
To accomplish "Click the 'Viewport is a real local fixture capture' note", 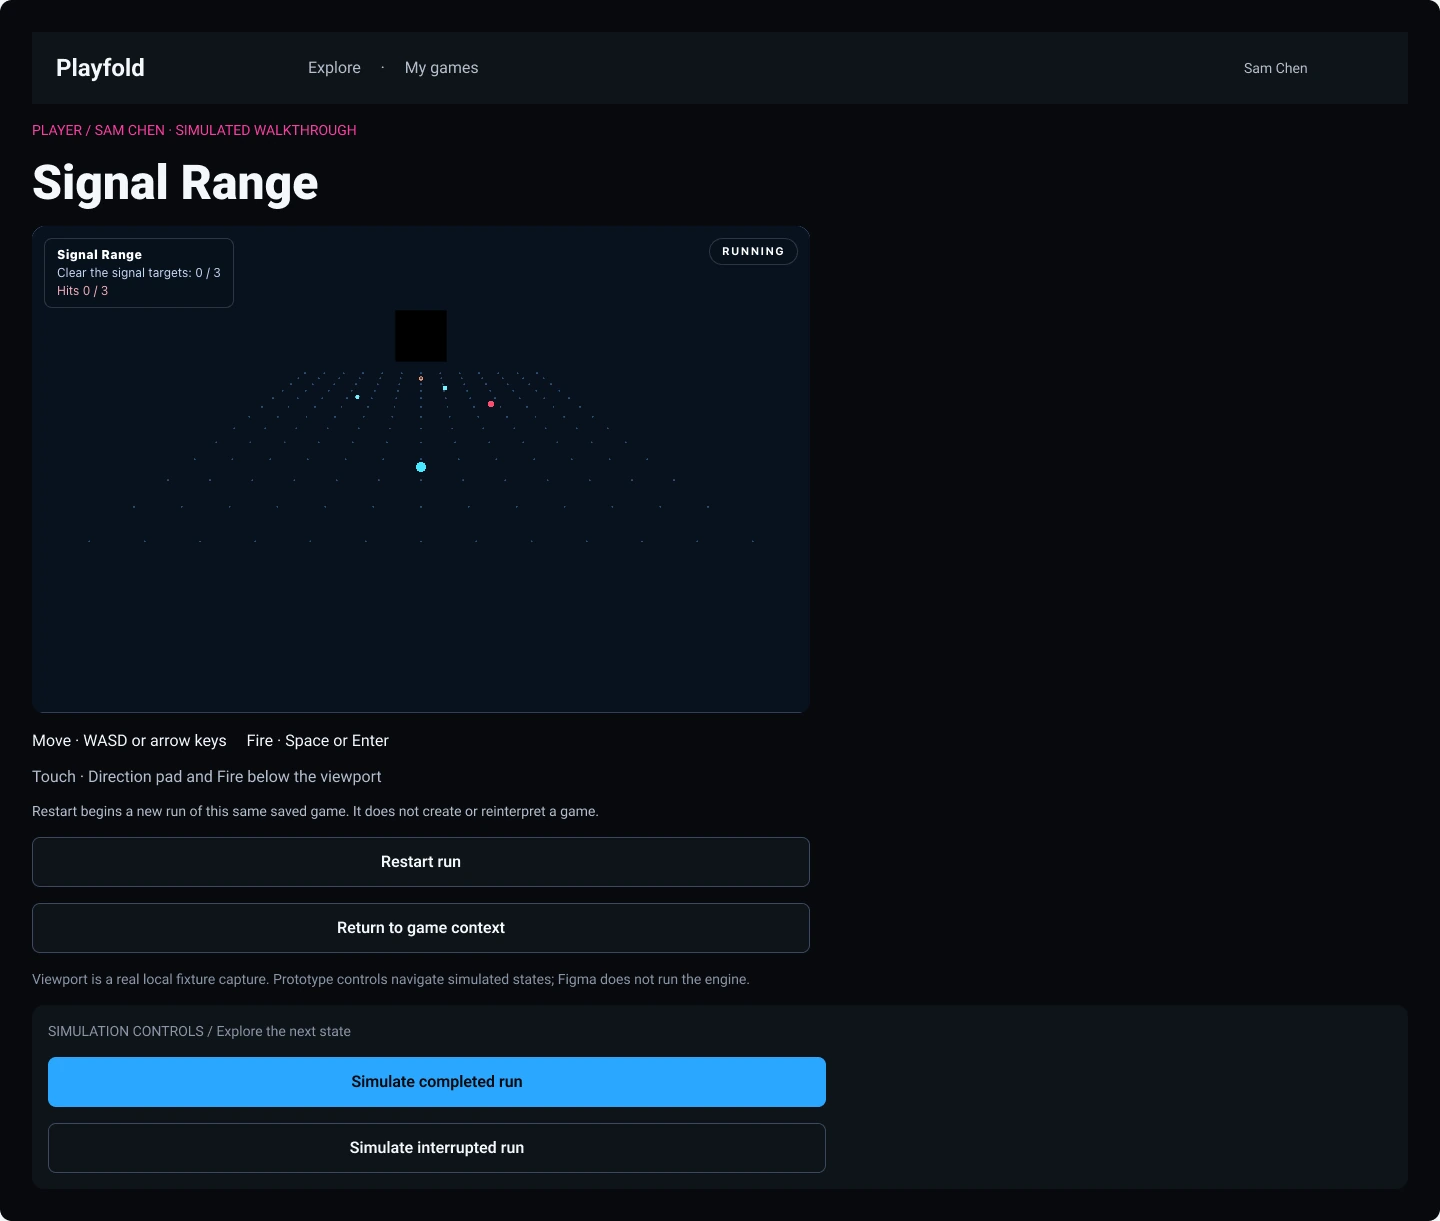I will click(391, 979).
